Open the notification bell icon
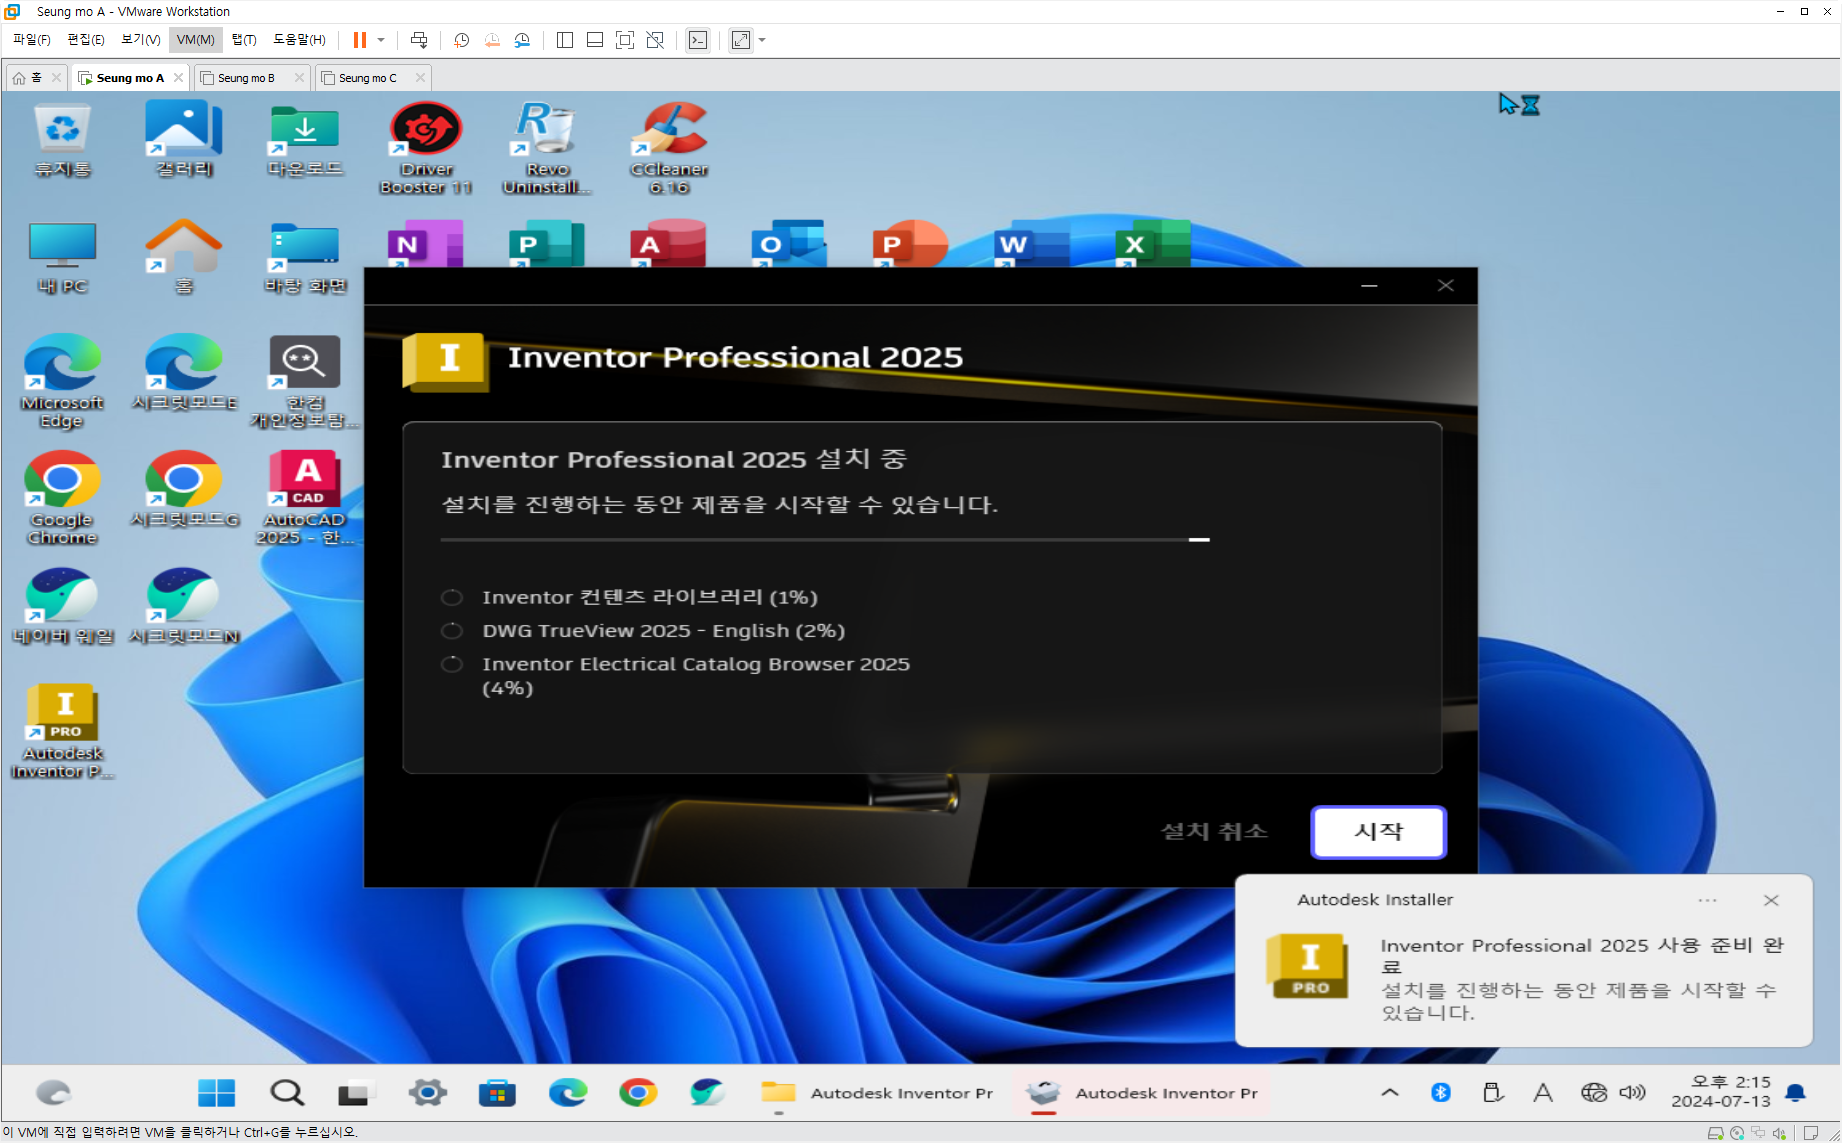1842x1143 pixels. tap(1796, 1093)
